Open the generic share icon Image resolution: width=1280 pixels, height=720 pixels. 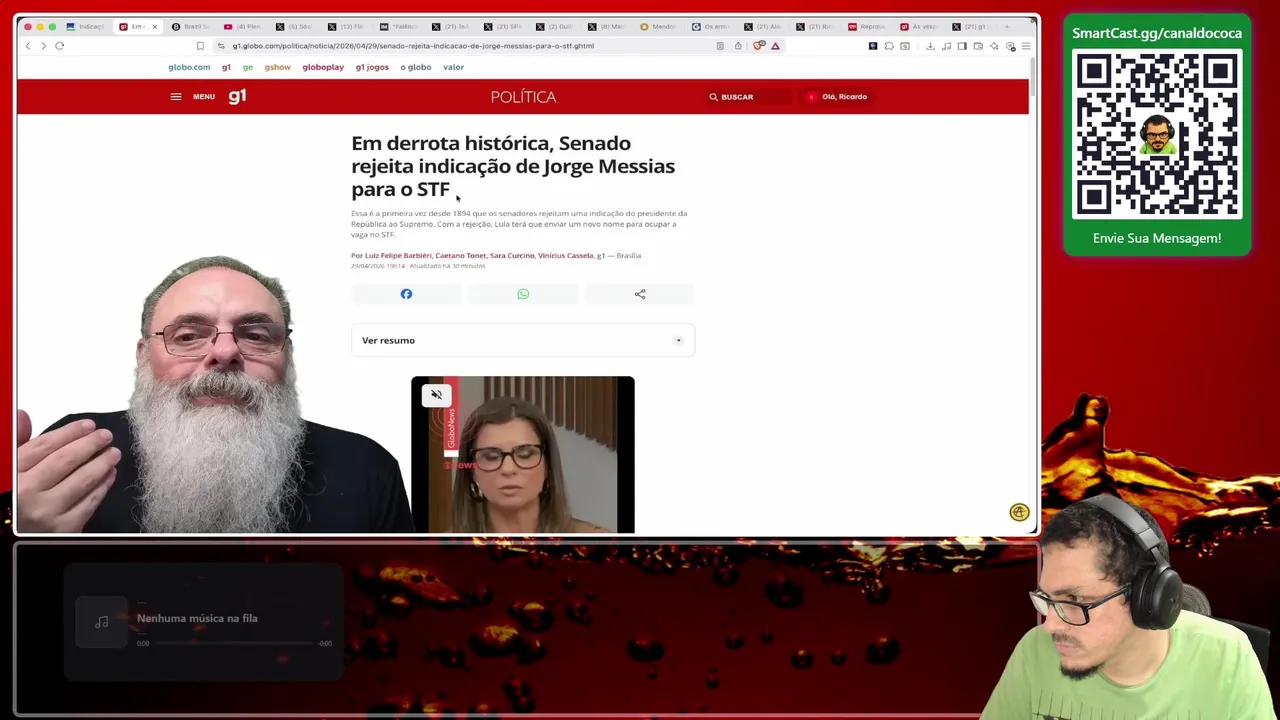click(x=640, y=294)
